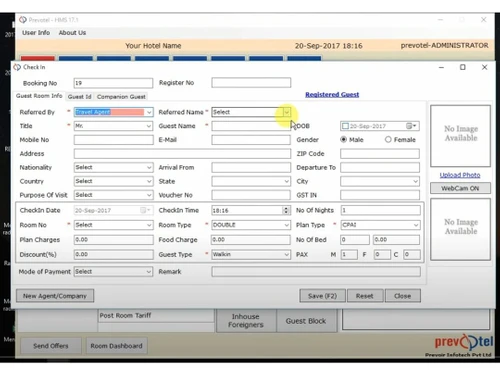
Task: Click the Guest Name input field
Action: (x=251, y=126)
